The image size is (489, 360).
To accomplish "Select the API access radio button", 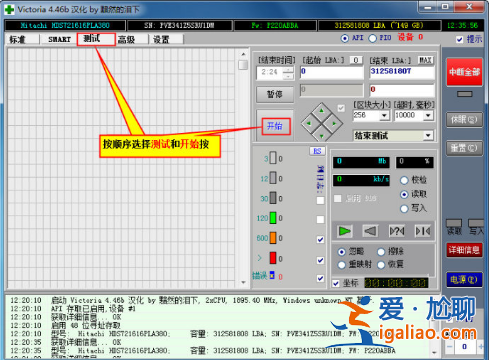I will [x=345, y=38].
